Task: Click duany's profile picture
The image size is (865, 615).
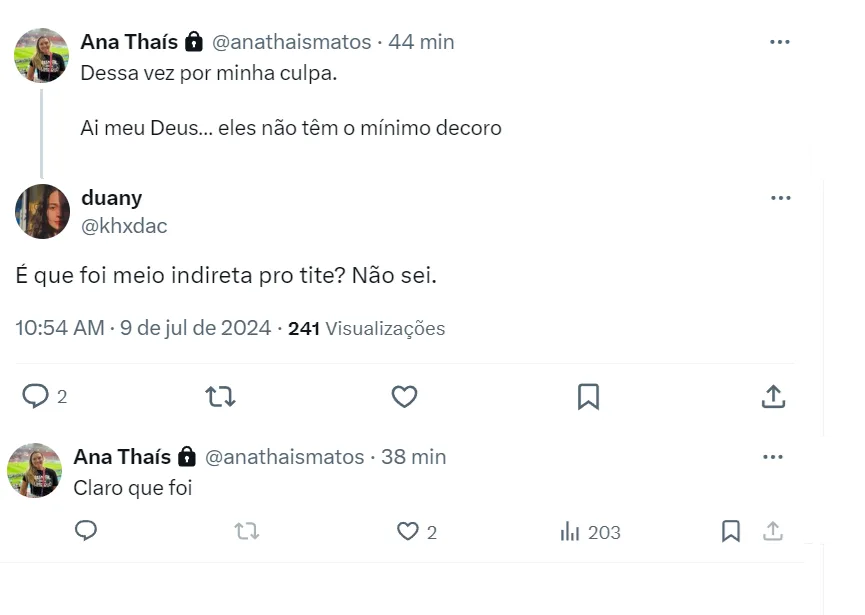Action: tap(42, 211)
